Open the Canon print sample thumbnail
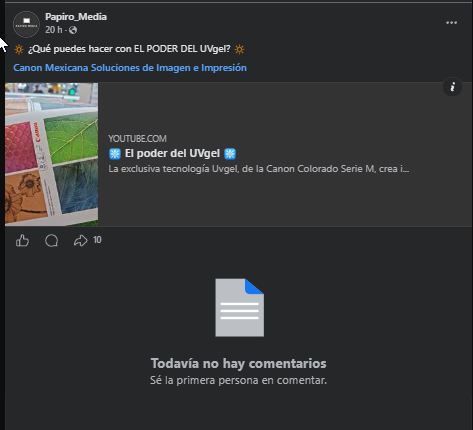 (52, 154)
